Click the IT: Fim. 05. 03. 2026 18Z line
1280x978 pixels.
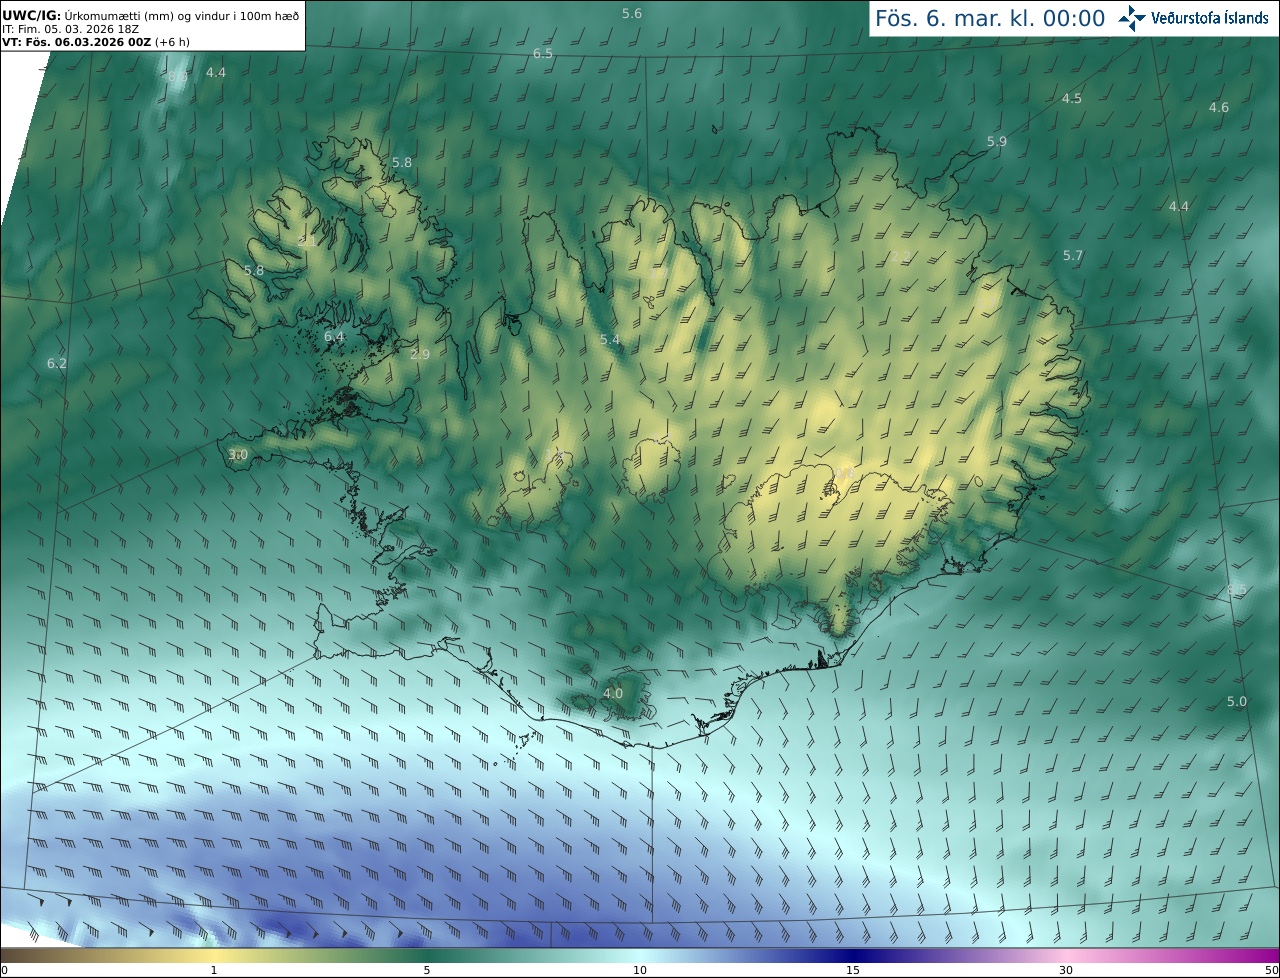70,29
